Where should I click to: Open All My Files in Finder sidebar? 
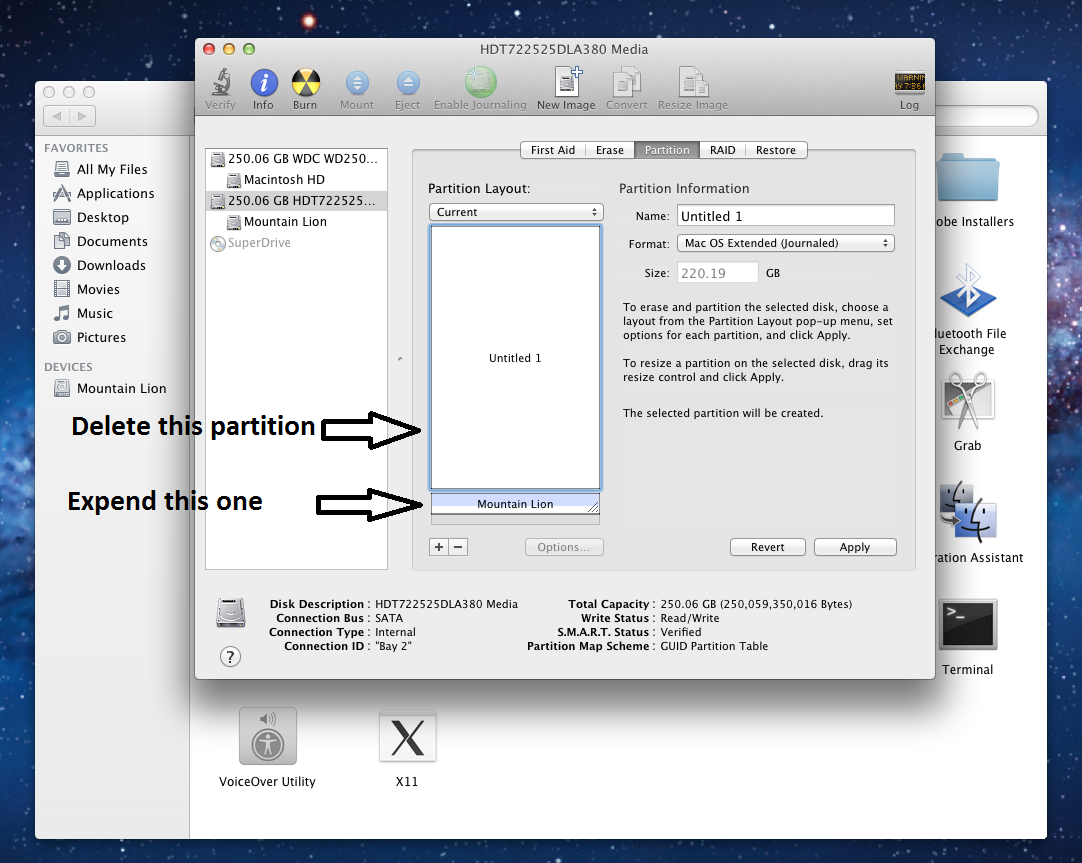[112, 169]
